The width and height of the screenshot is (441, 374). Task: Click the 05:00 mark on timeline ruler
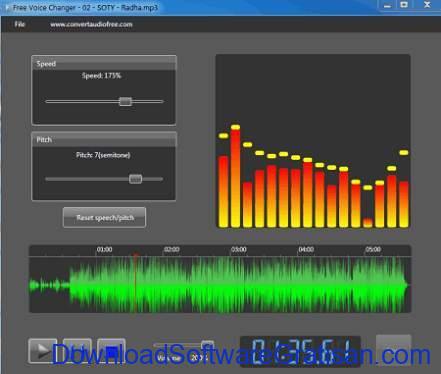[373, 249]
